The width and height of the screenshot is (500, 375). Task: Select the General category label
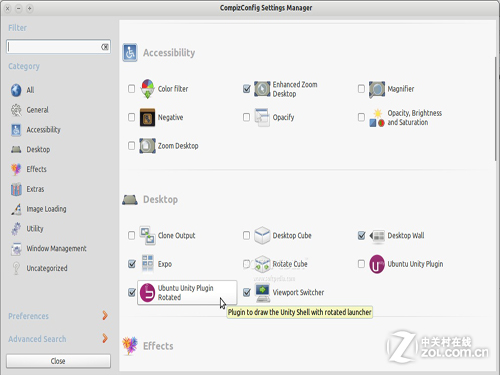(37, 110)
